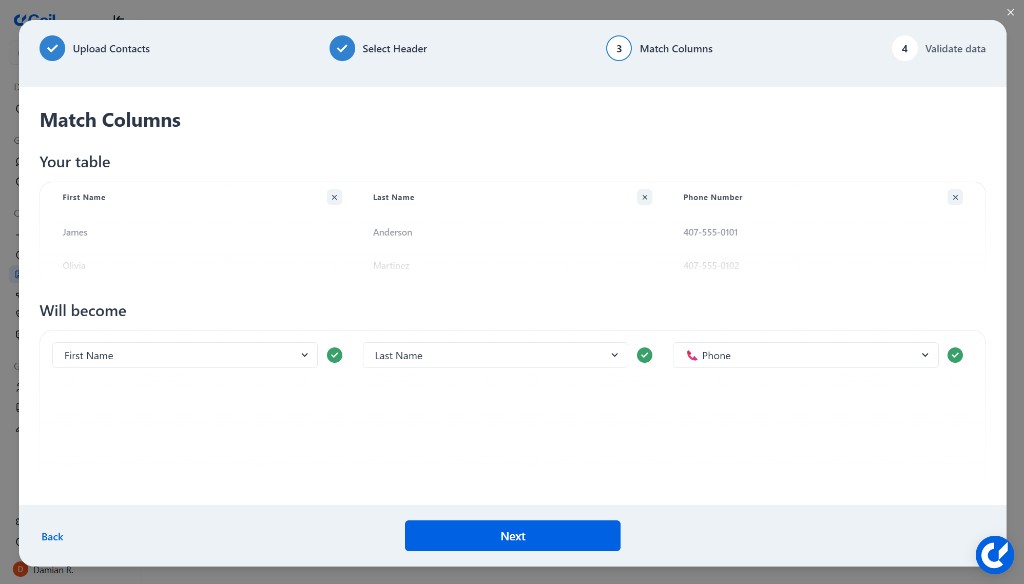Click the green check icon beside First Name mapping
Viewport: 1024px width, 584px height.
coord(335,355)
